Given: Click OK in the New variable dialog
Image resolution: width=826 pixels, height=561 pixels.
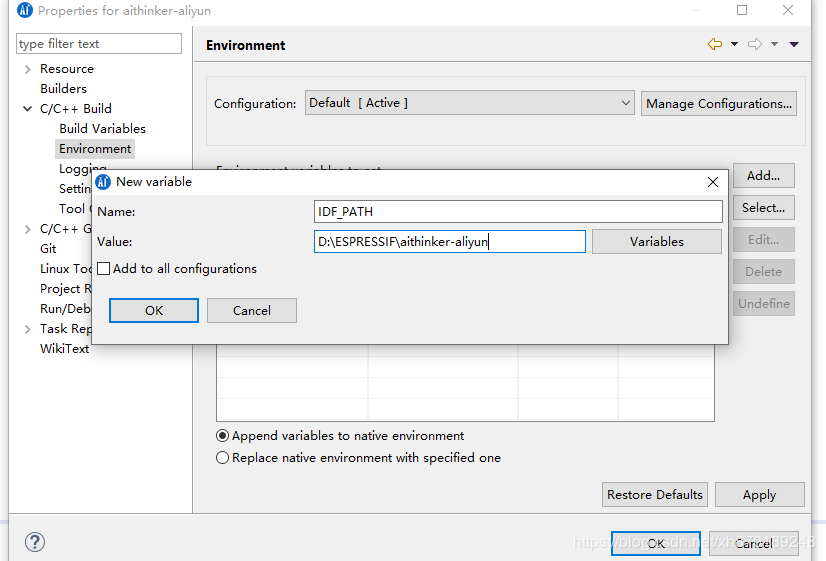Looking at the screenshot, I should (154, 310).
